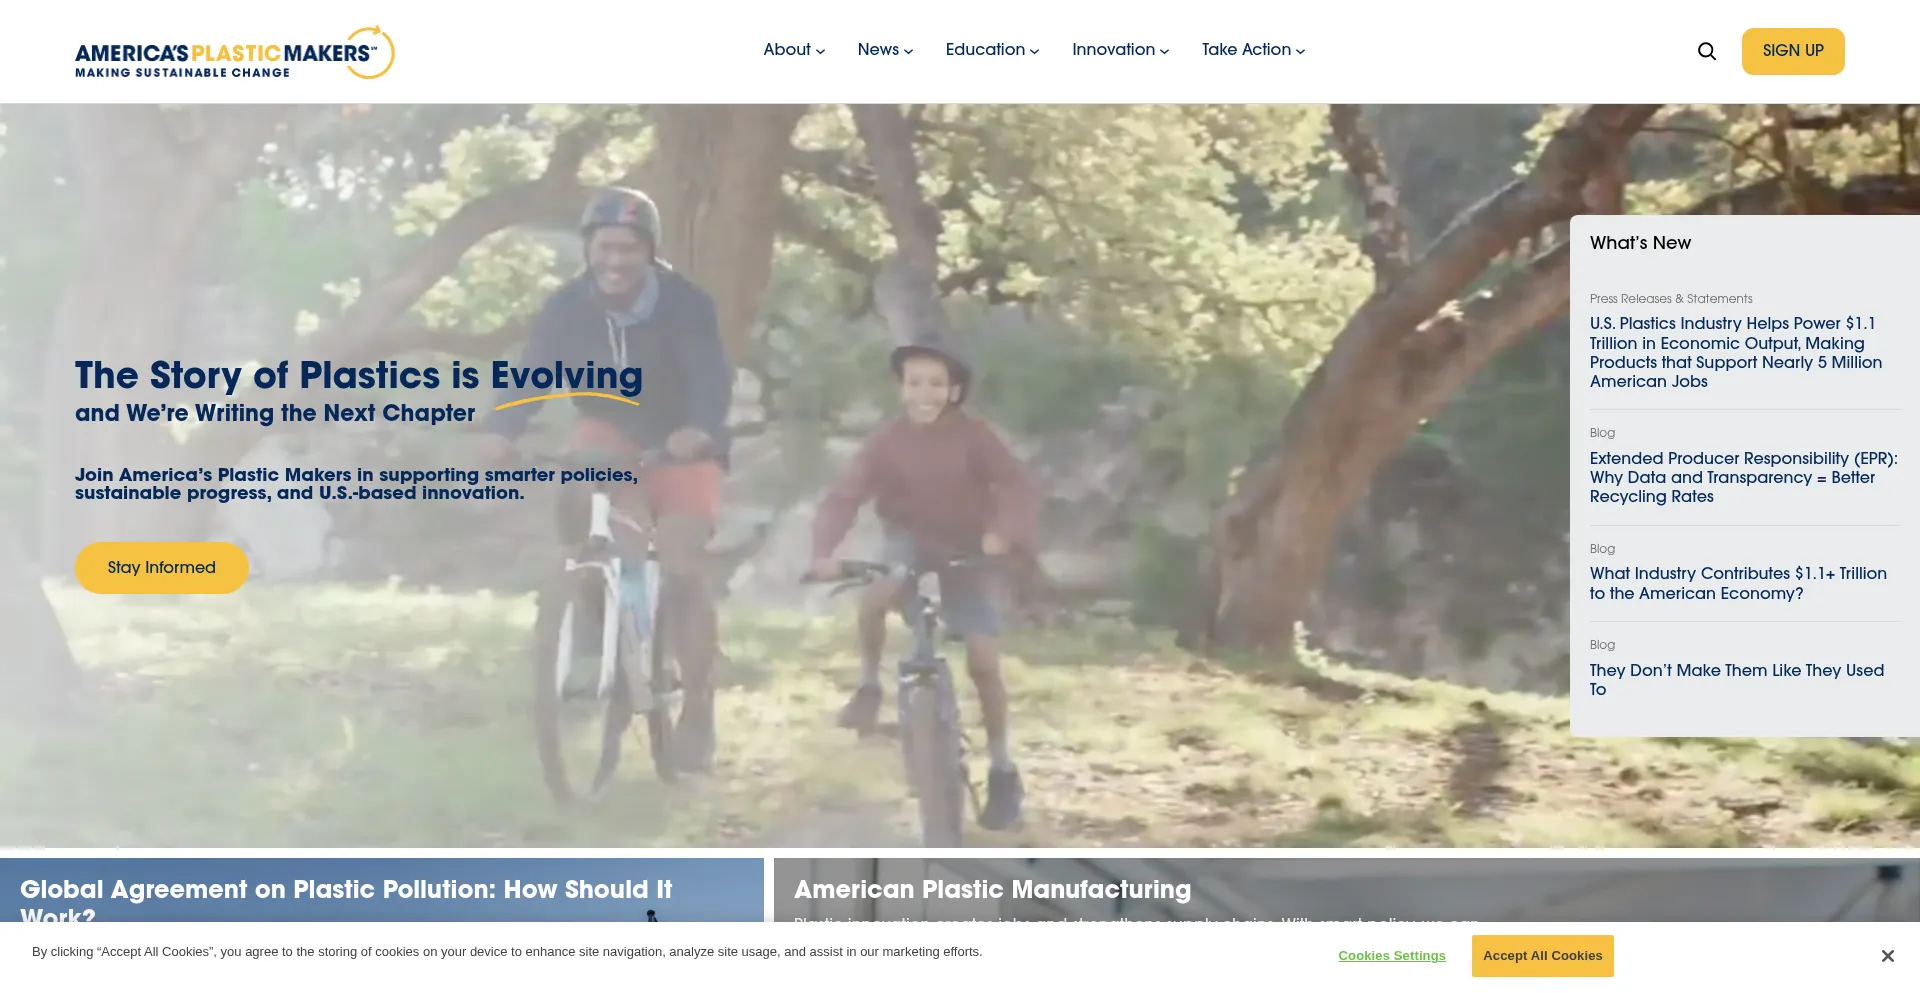Click the search magnifier icon
Viewport: 1920px width, 993px height.
tap(1706, 51)
